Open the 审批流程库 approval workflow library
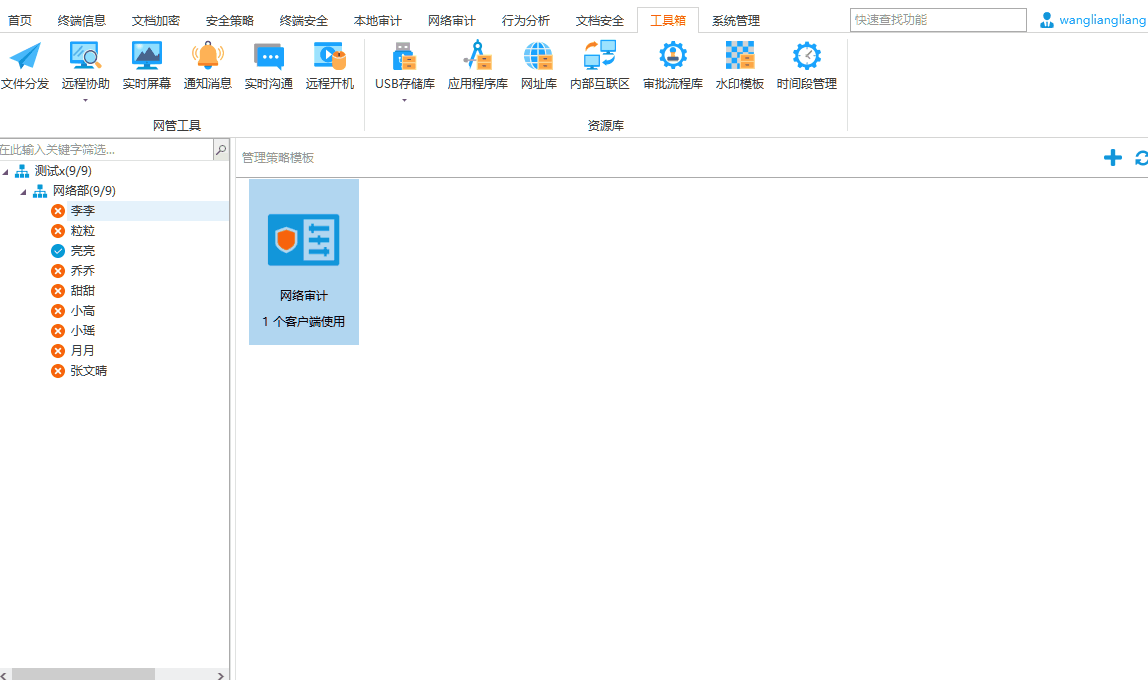This screenshot has height=680, width=1148. click(673, 66)
